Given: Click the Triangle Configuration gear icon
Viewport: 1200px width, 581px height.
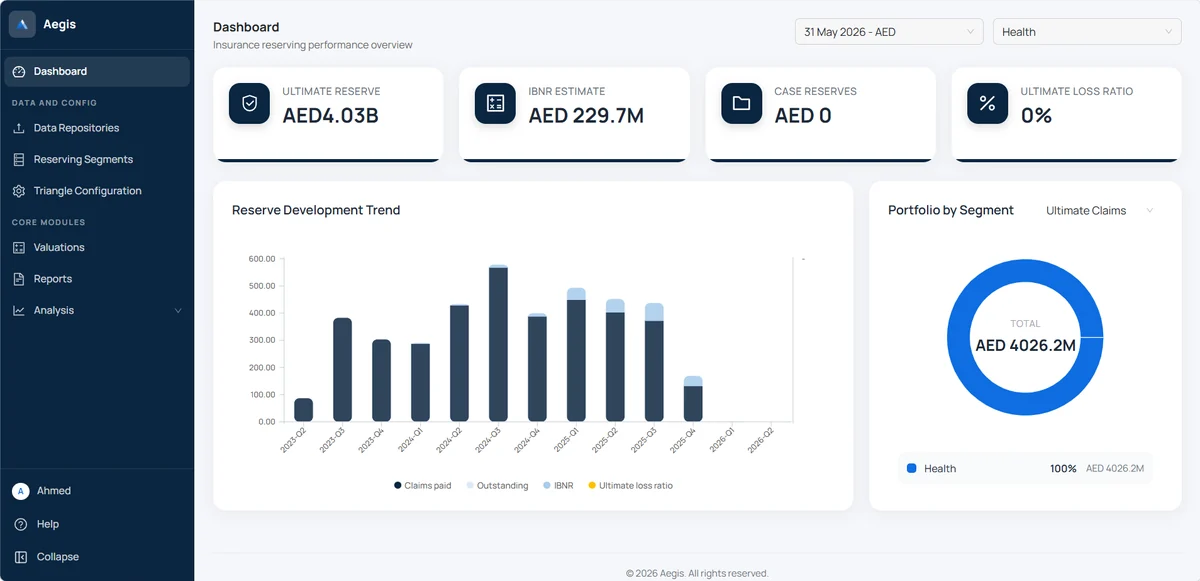Looking at the screenshot, I should [19, 191].
